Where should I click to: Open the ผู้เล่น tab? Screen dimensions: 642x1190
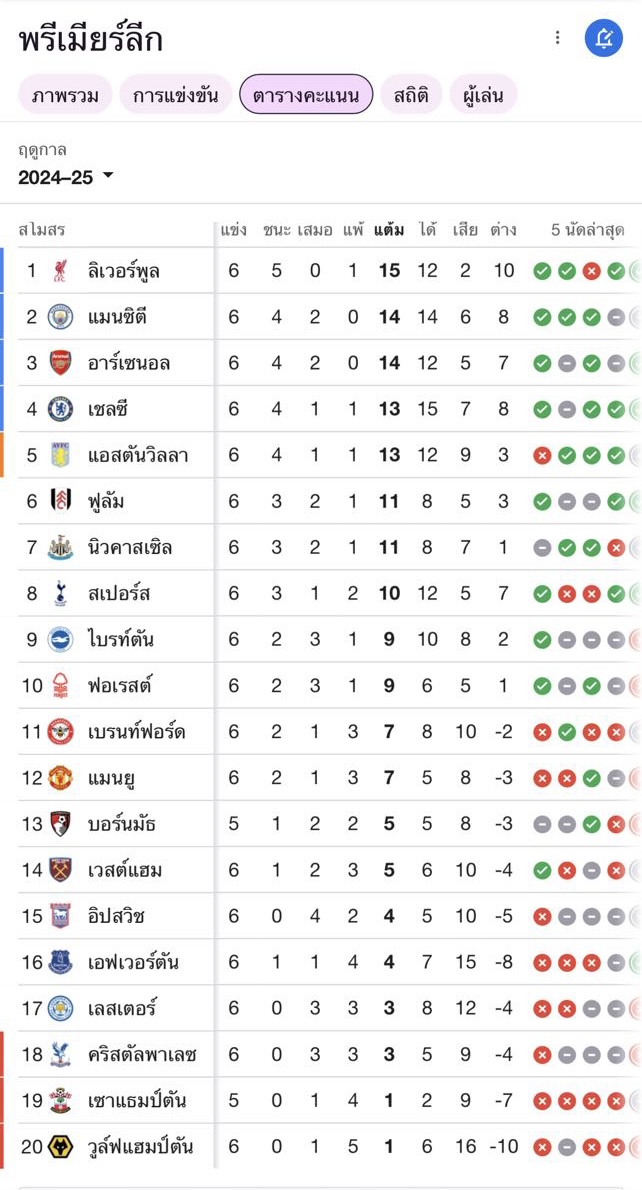[483, 96]
